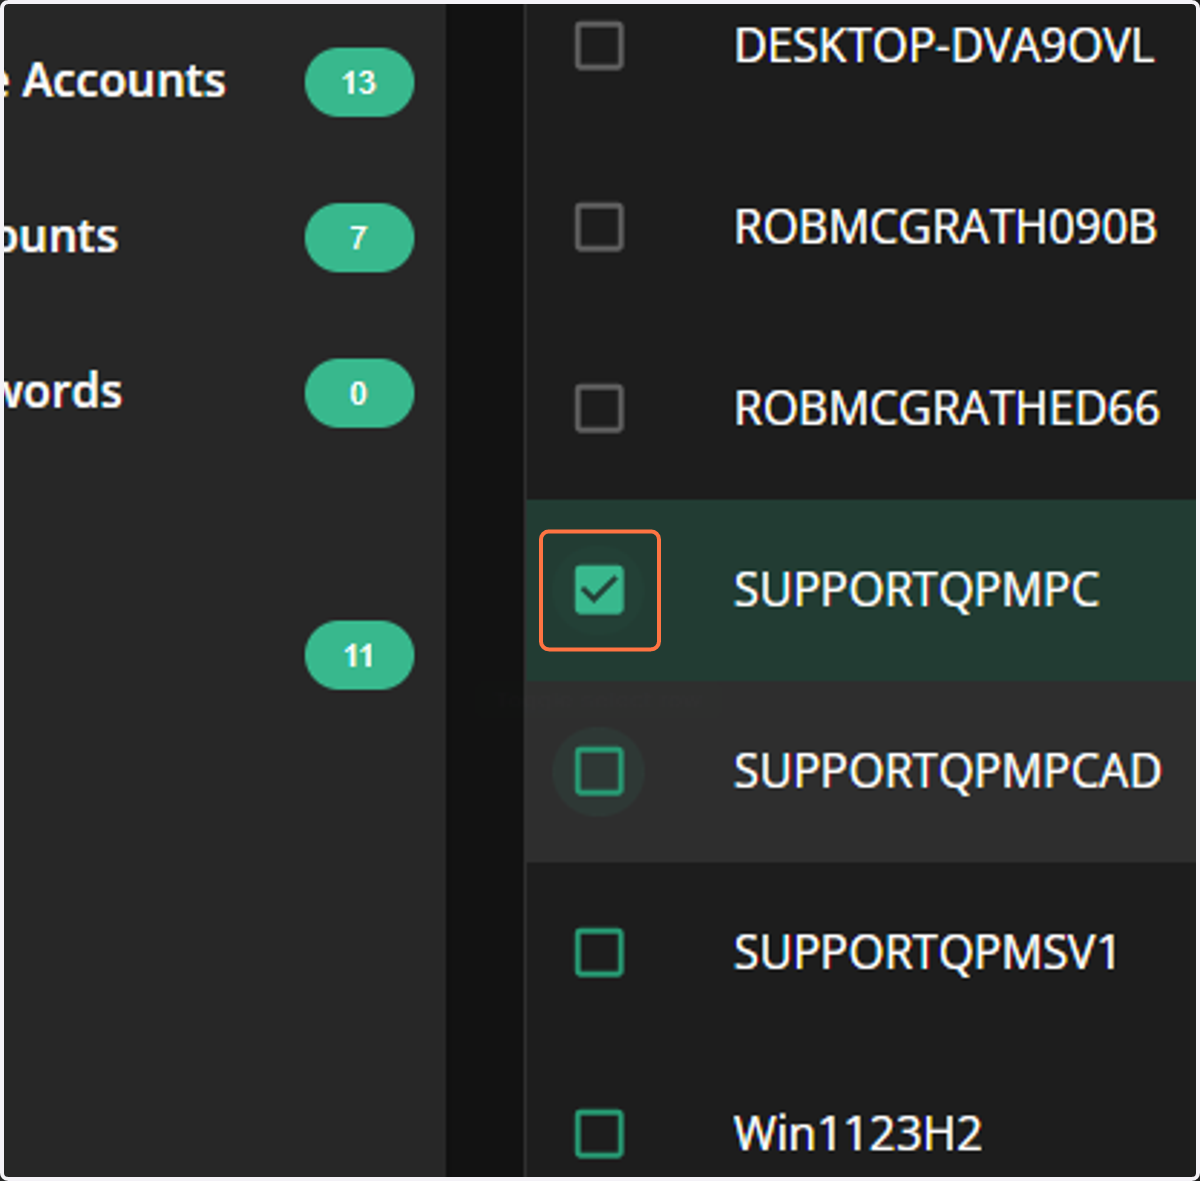Click the ROBMCGRATHED66 device name
Viewport: 1200px width, 1181px height.
[x=947, y=408]
